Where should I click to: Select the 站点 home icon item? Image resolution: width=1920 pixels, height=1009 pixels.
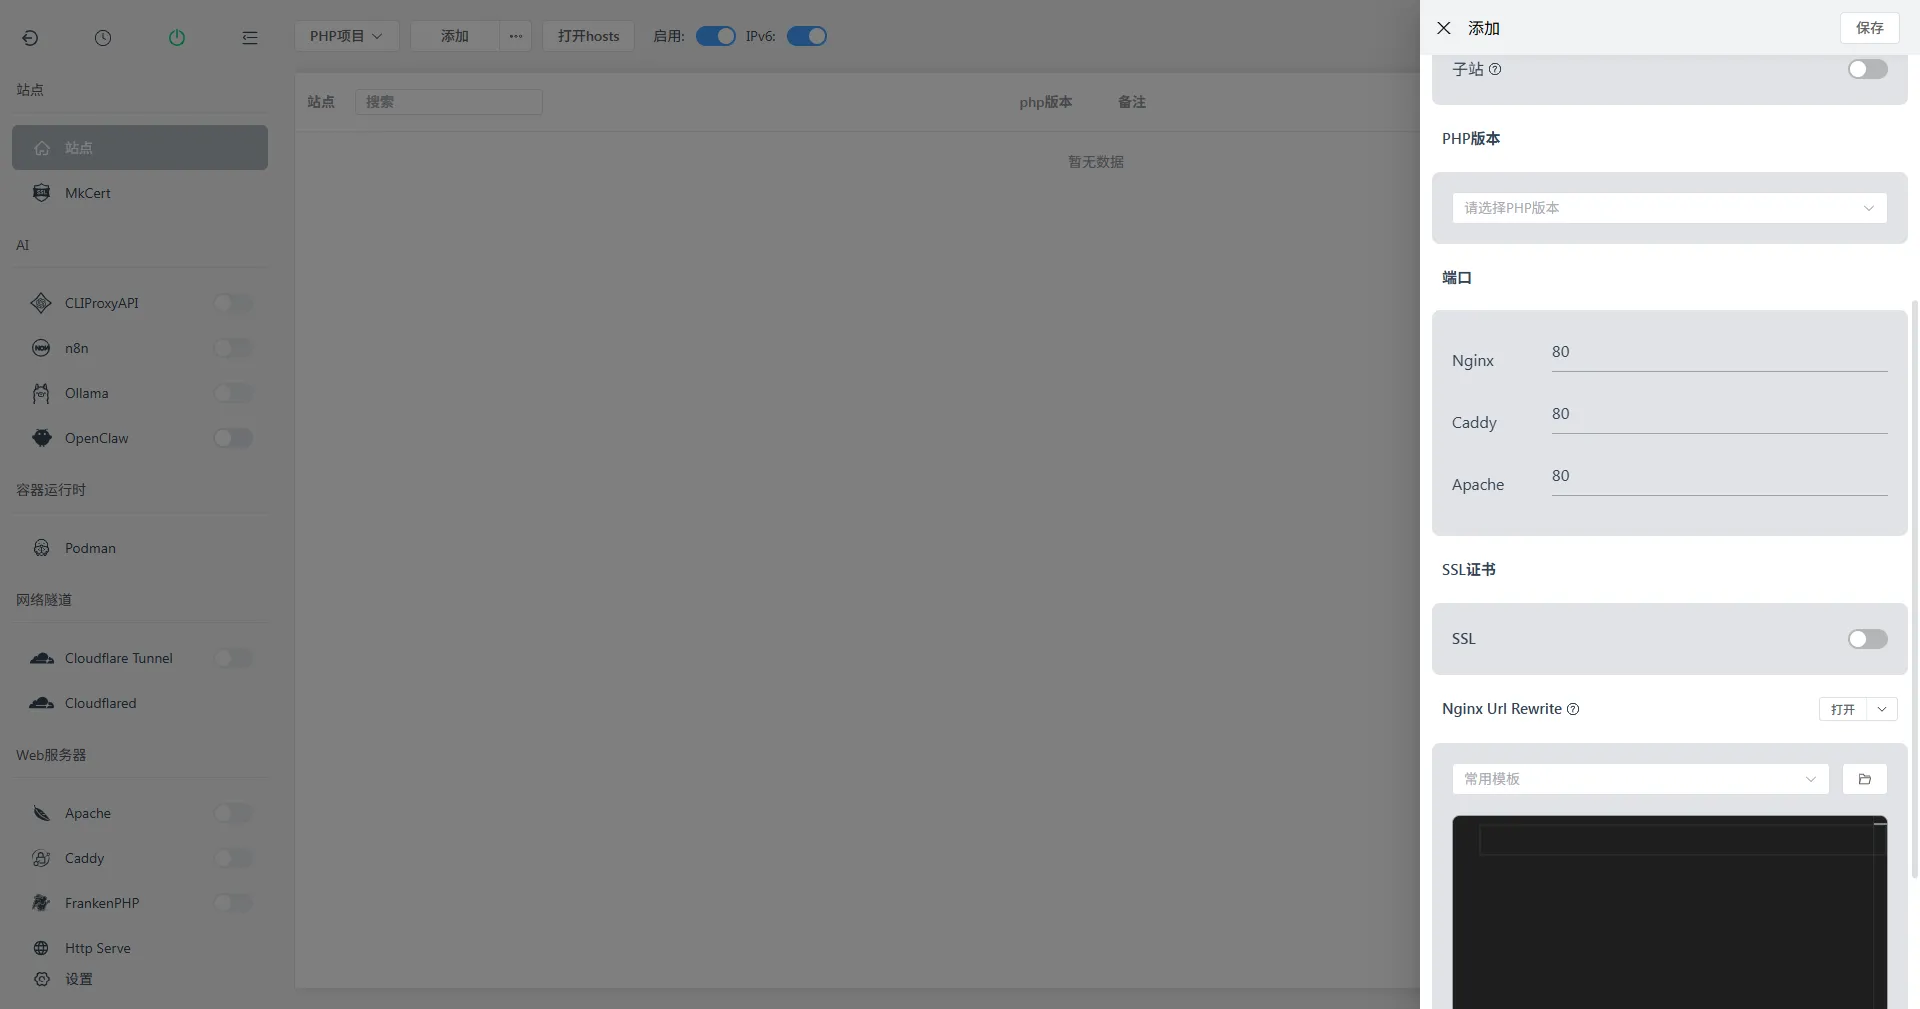pyautogui.click(x=42, y=148)
